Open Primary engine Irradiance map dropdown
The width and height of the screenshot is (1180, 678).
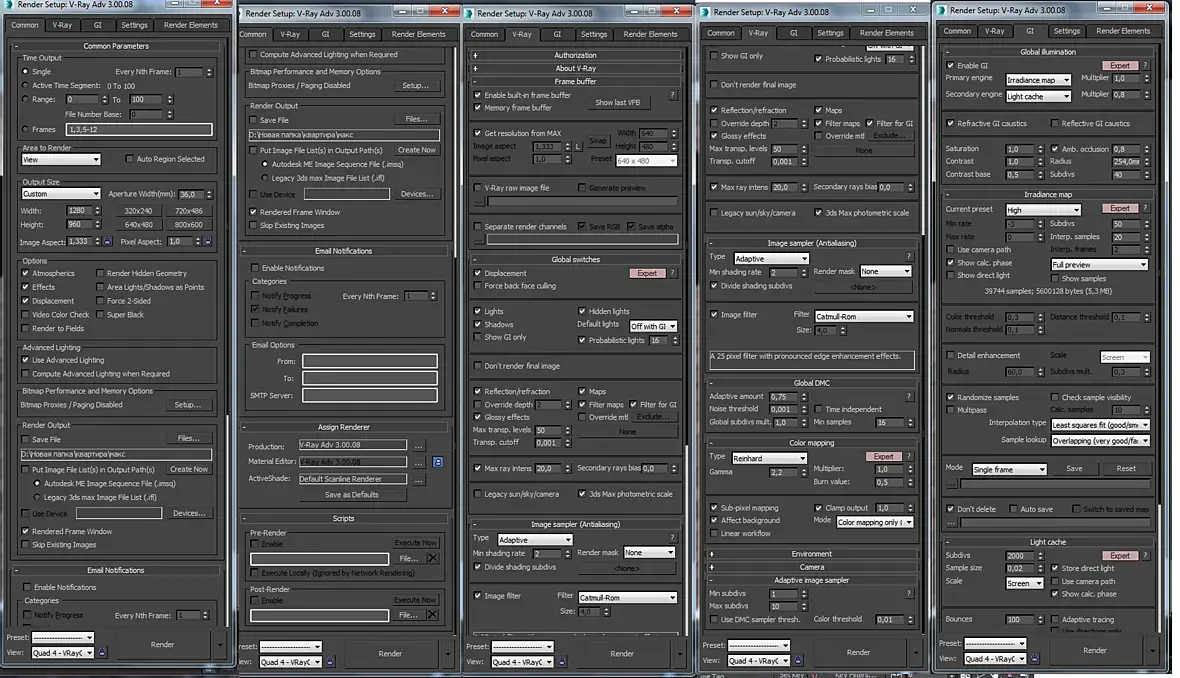[1039, 80]
